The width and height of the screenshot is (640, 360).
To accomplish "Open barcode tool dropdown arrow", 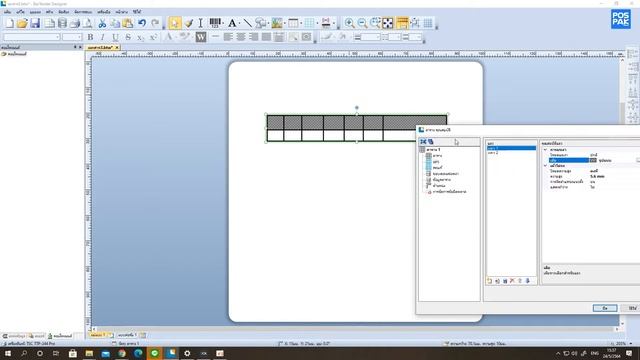I will (x=223, y=23).
